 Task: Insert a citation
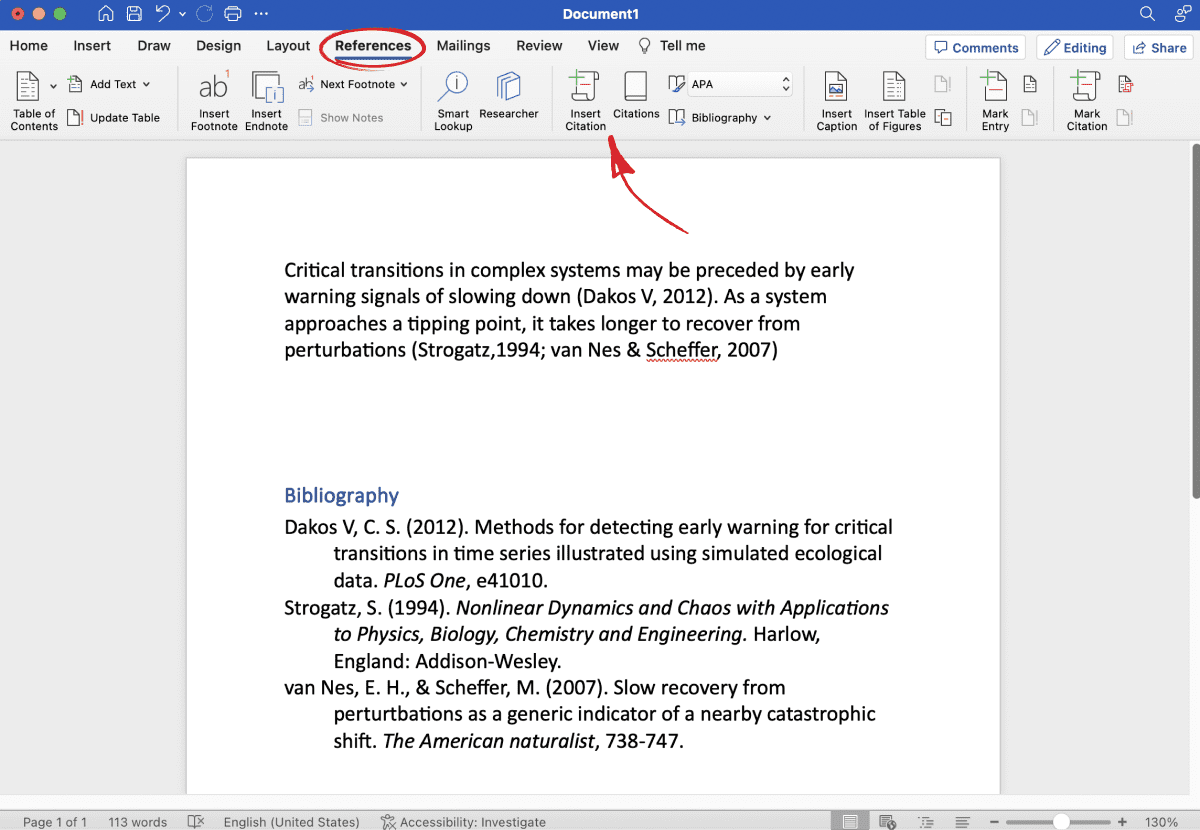click(584, 98)
